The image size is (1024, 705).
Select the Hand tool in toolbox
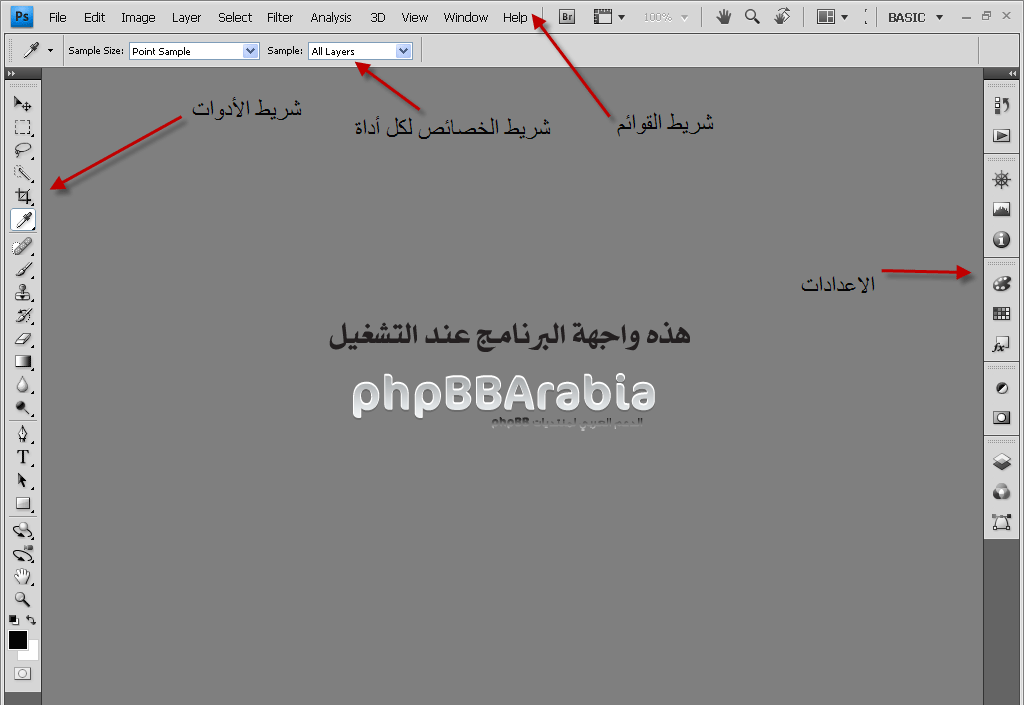23,576
